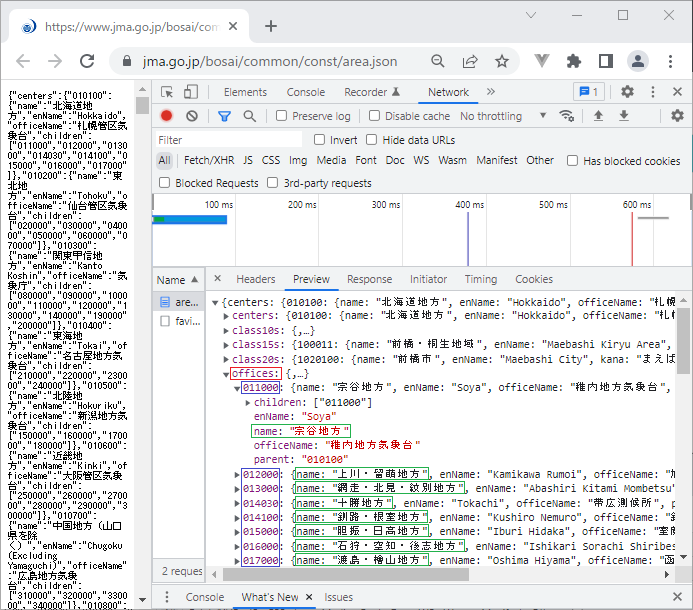Click the red record network log button

[x=167, y=116]
